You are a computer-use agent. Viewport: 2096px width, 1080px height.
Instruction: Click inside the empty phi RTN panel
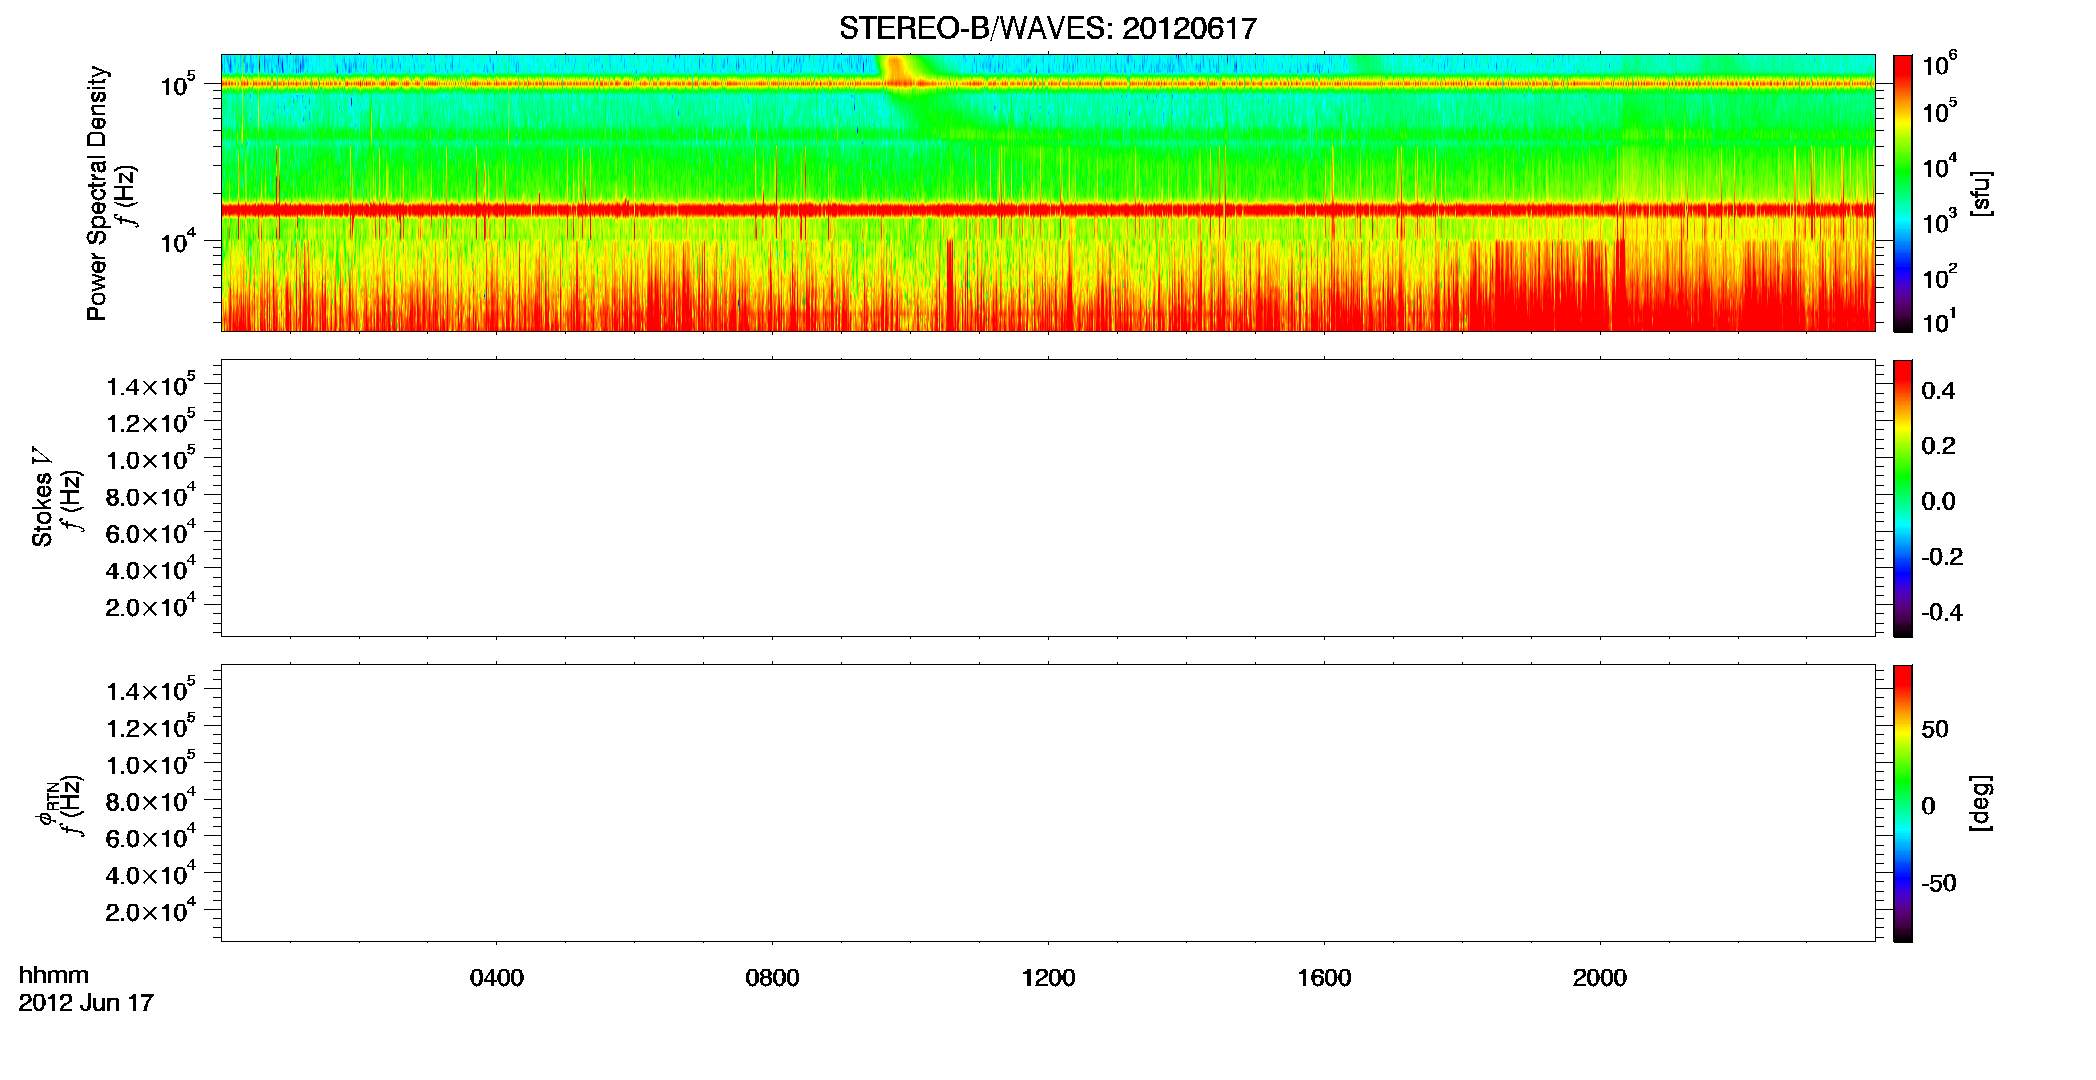coord(1047,803)
